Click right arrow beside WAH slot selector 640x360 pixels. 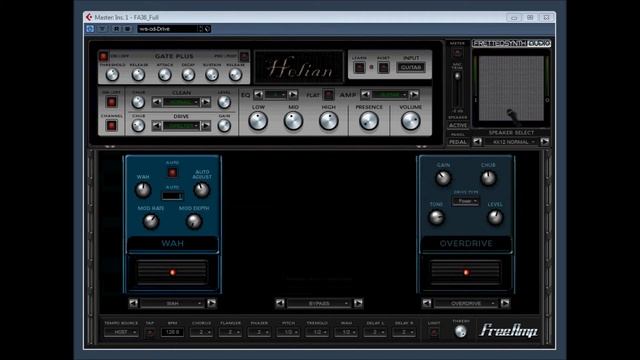coord(211,303)
